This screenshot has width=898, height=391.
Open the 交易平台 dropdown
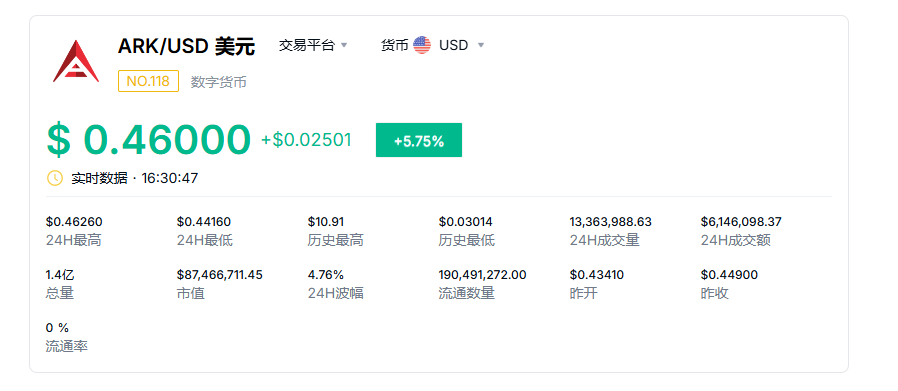tap(313, 45)
